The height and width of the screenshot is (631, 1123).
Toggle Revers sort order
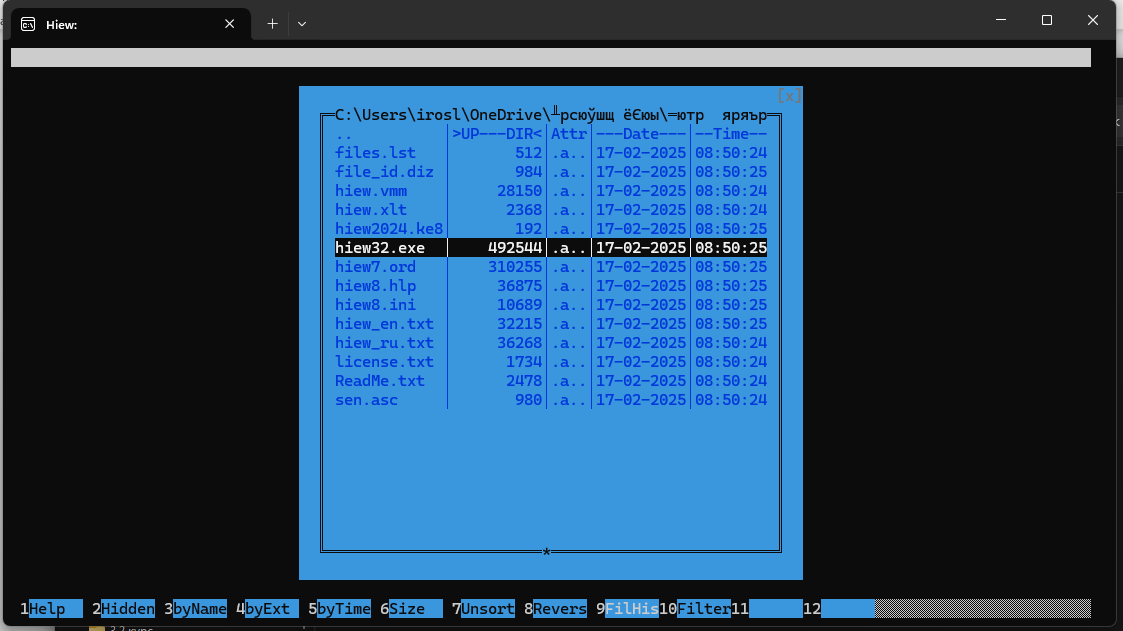(555, 609)
